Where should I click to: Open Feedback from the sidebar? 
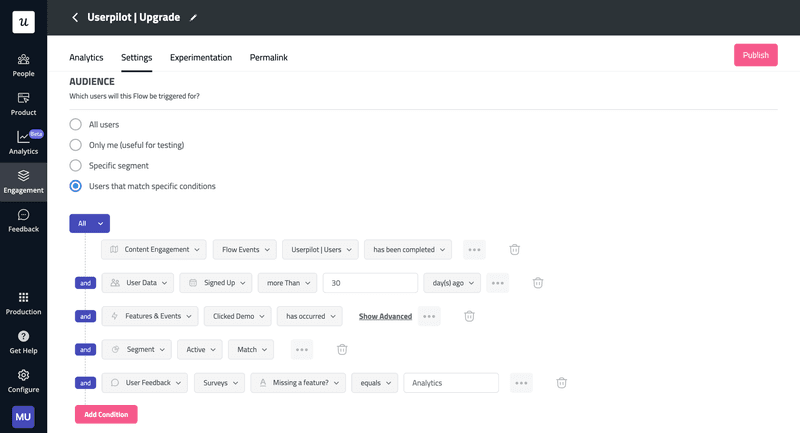(x=23, y=220)
